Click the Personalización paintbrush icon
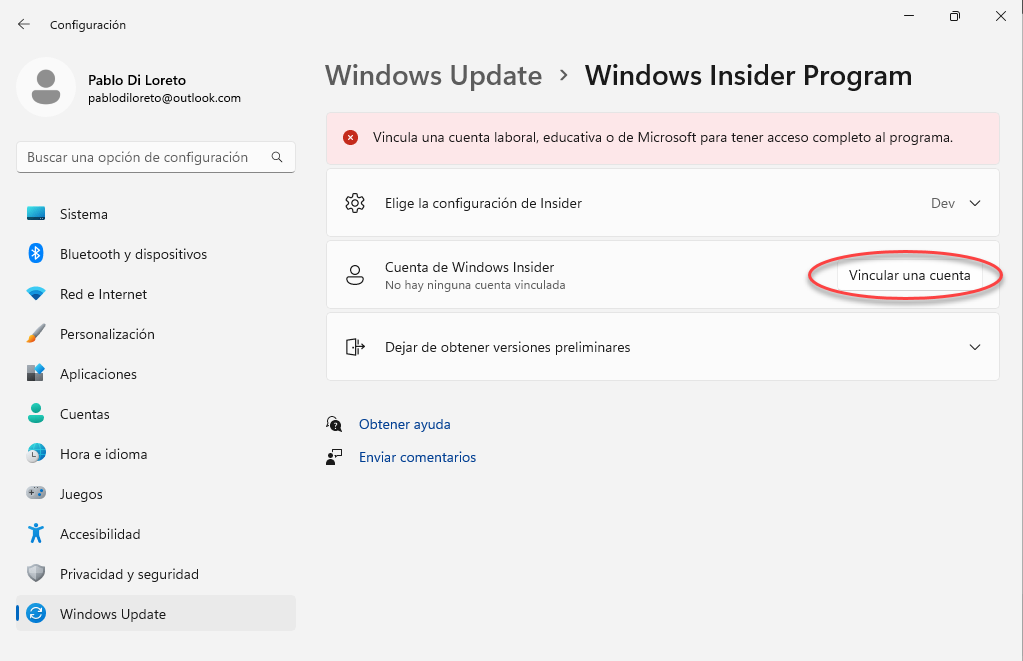Image resolution: width=1023 pixels, height=661 pixels. [36, 334]
